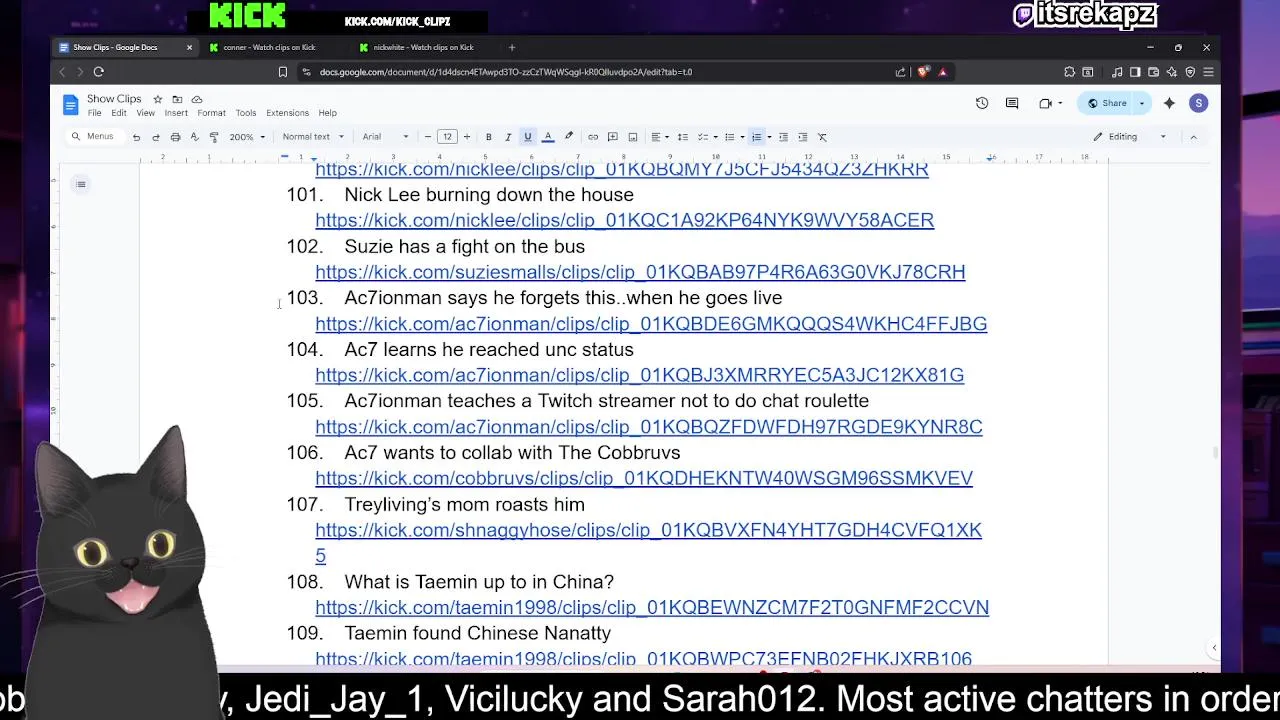Show document outline in left sidebar
The width and height of the screenshot is (1280, 720).
[81, 184]
